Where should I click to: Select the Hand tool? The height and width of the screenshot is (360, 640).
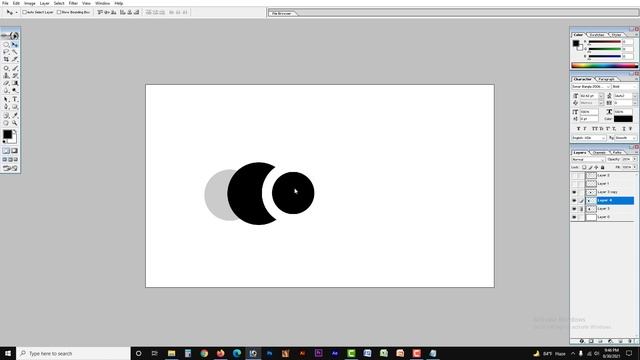pyautogui.click(x=6, y=123)
